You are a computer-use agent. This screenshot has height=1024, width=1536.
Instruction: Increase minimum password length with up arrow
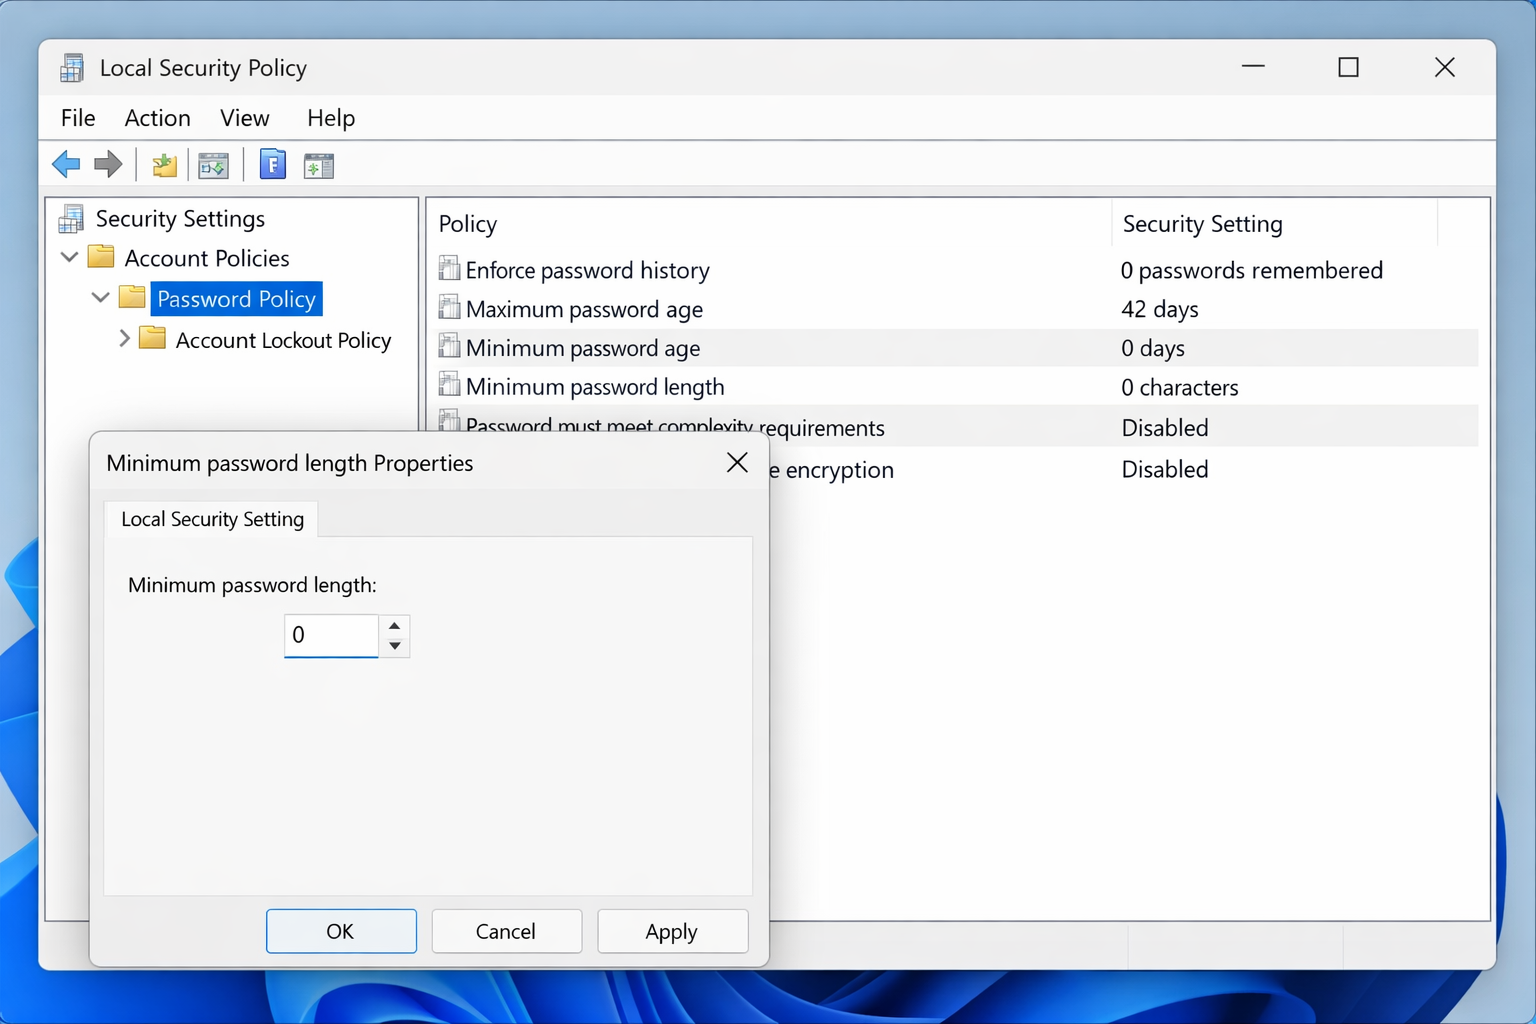tap(395, 626)
